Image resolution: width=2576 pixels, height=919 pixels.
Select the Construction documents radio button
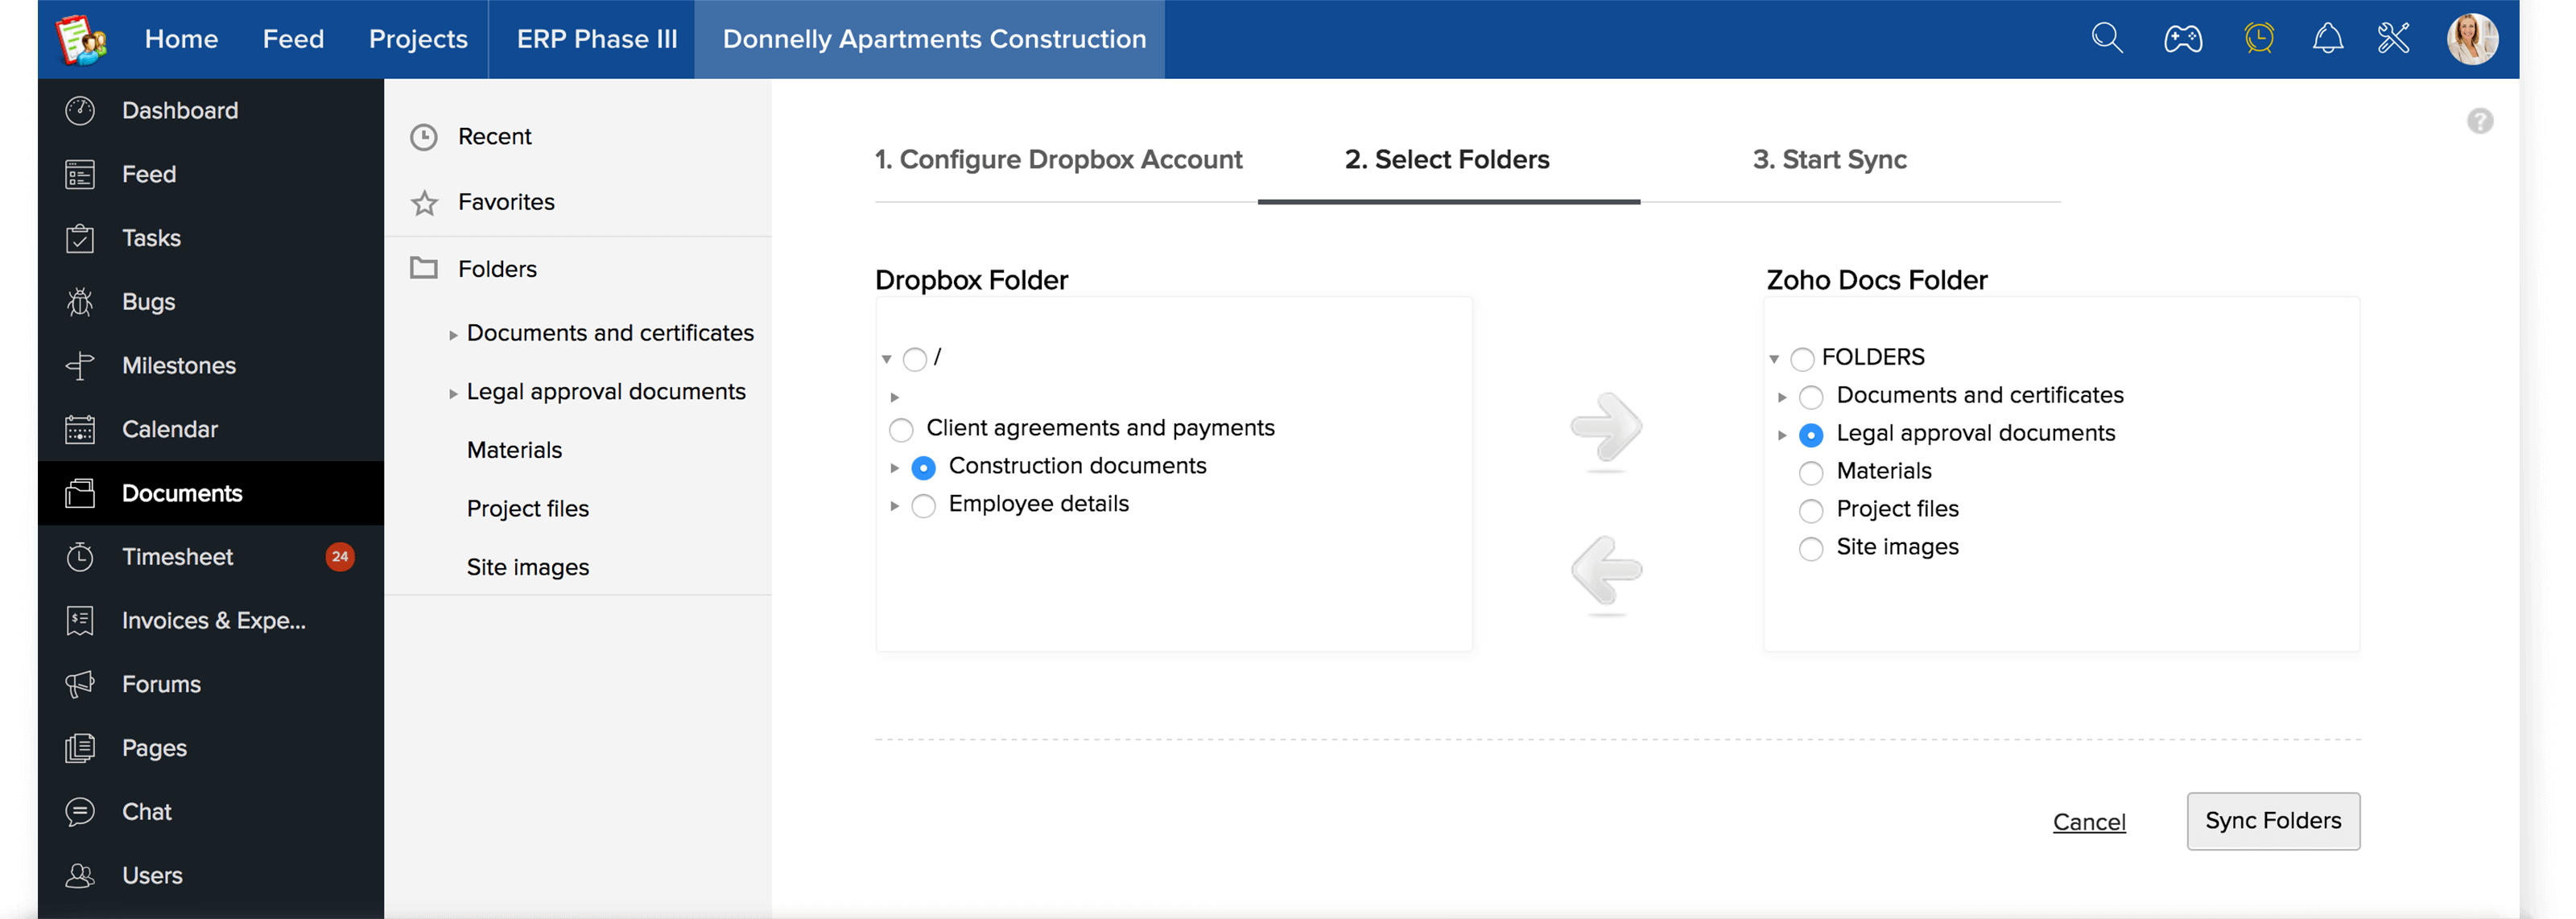(923, 466)
